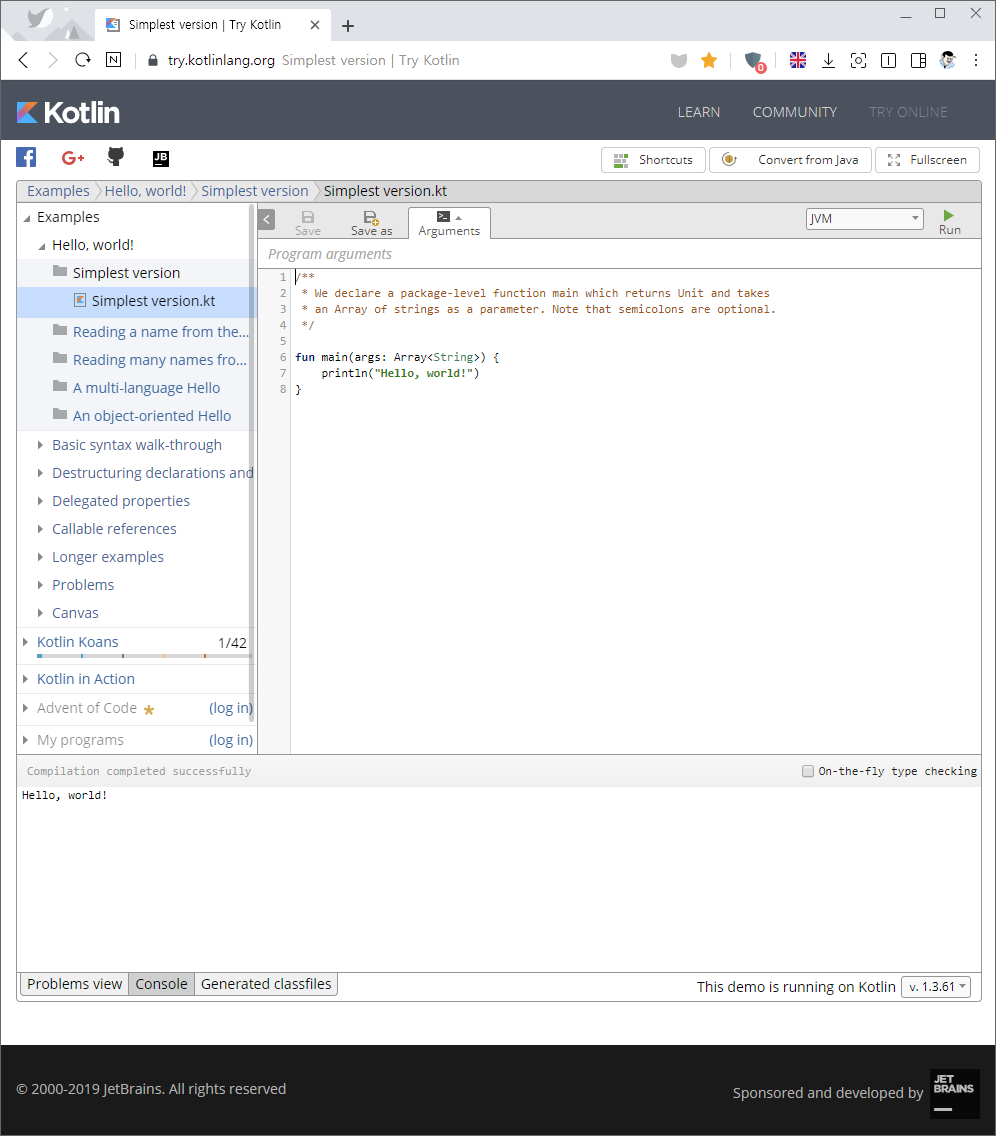Screen dimensions: 996x1136
Task: Enter Fullscreen mode button
Action: [927, 160]
